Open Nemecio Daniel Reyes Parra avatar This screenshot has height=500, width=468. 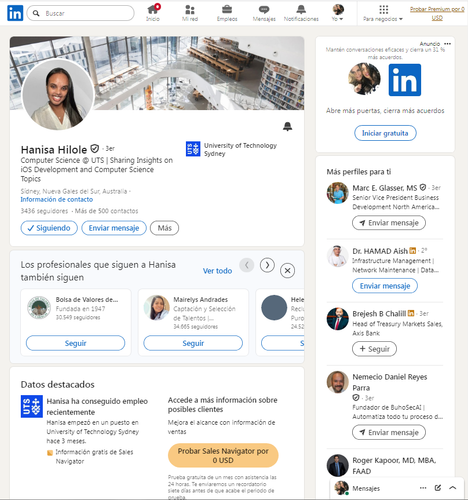coord(337,382)
